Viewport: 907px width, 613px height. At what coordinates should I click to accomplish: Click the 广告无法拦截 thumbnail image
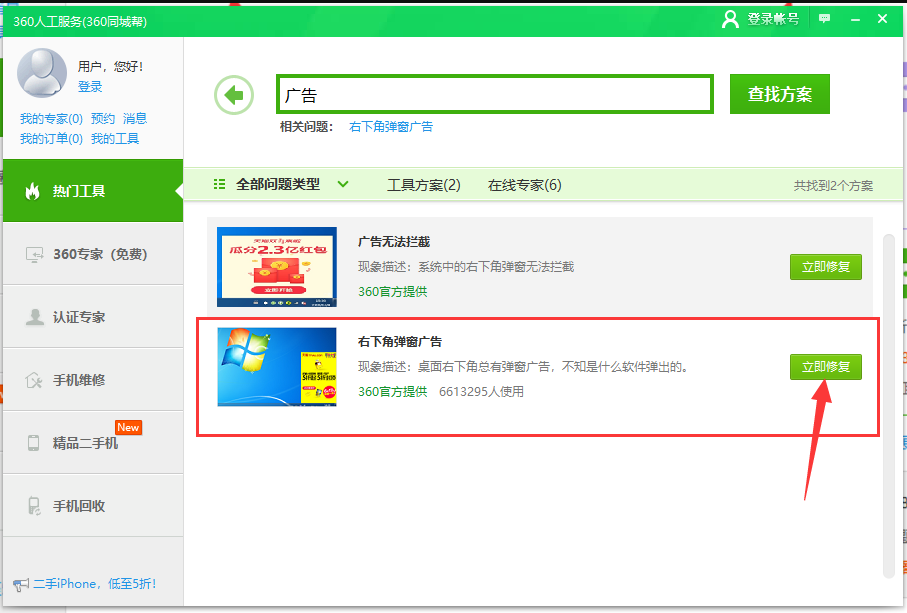point(277,267)
